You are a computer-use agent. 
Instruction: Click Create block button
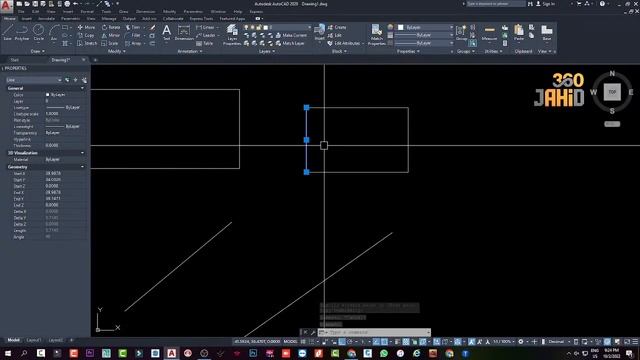337,27
